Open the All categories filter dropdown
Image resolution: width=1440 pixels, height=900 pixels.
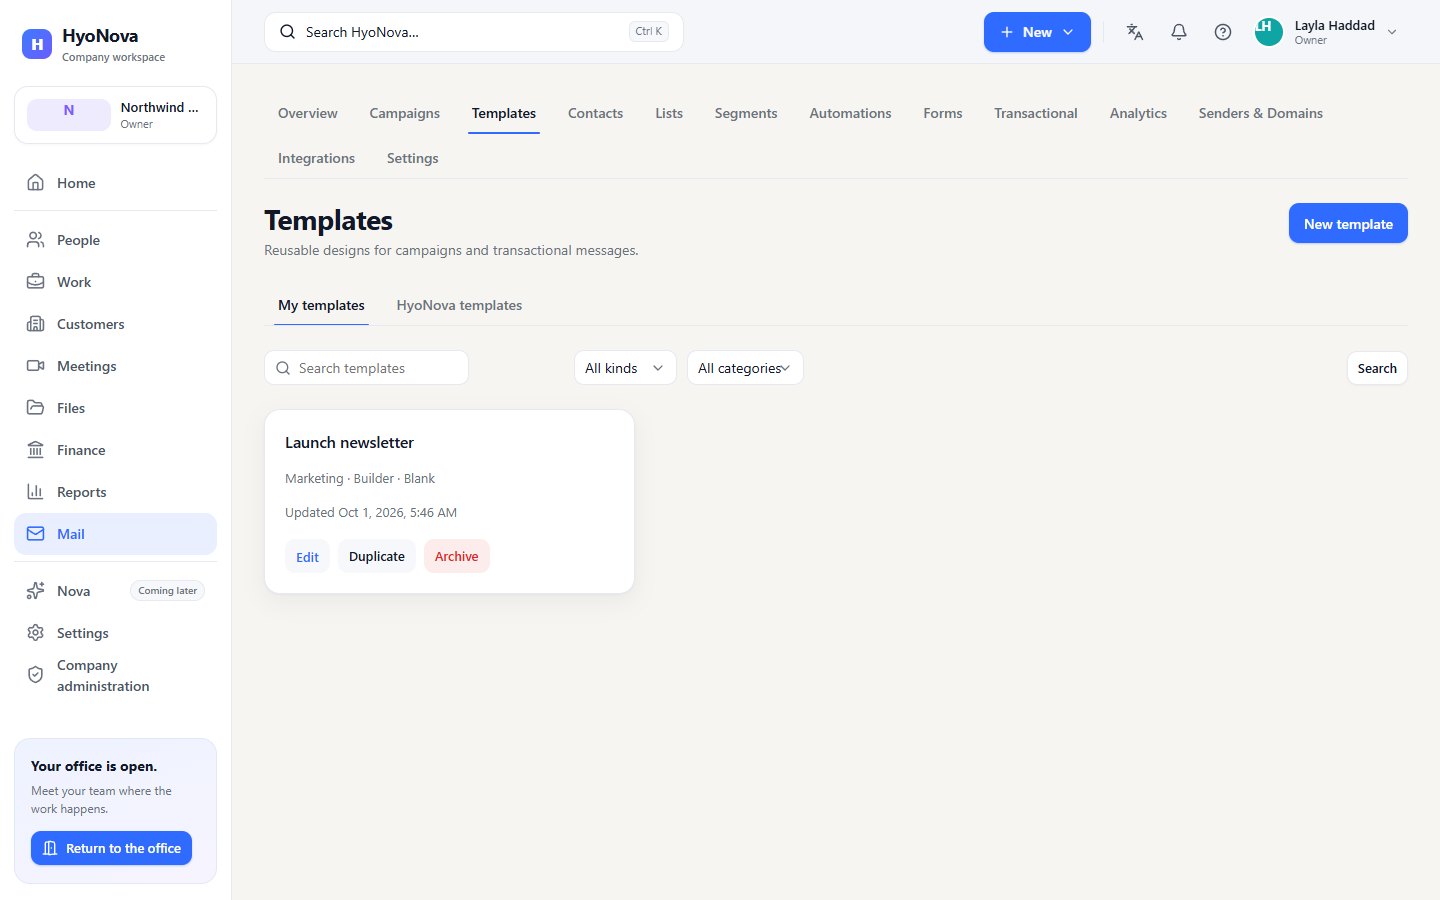click(x=745, y=368)
